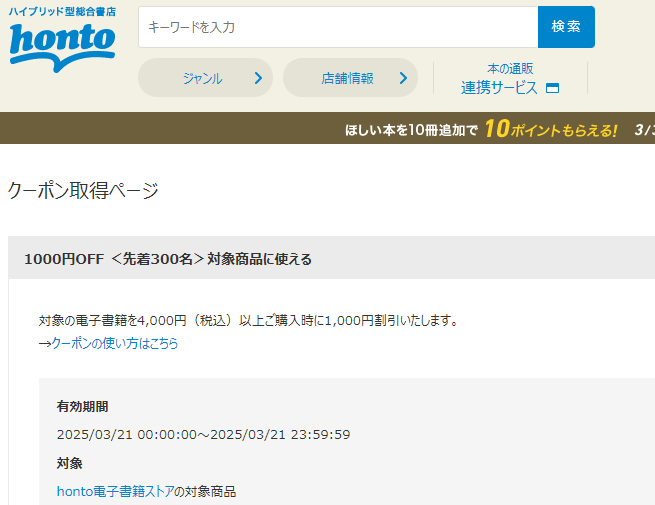Click the 対象 label
The height and width of the screenshot is (505, 655).
[69, 463]
